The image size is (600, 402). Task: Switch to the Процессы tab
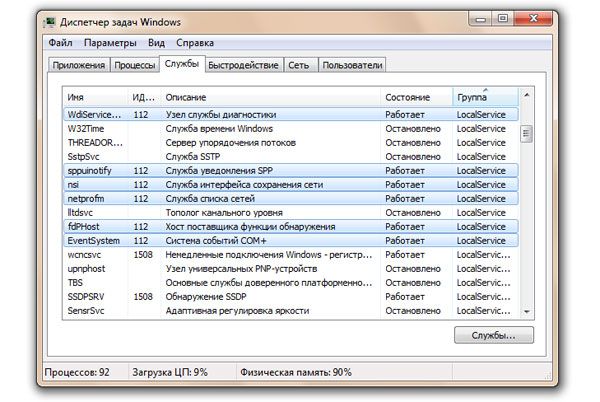tap(135, 65)
